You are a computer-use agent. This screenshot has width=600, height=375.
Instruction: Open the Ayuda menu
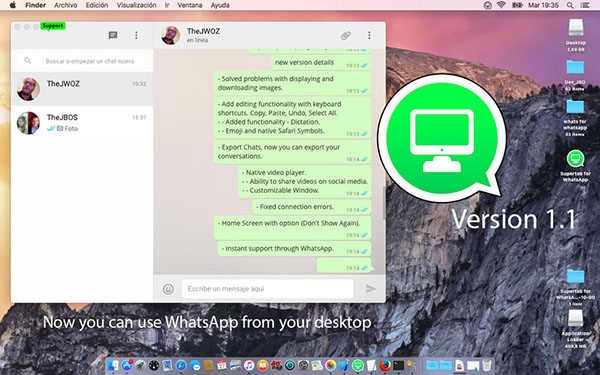pos(220,5)
